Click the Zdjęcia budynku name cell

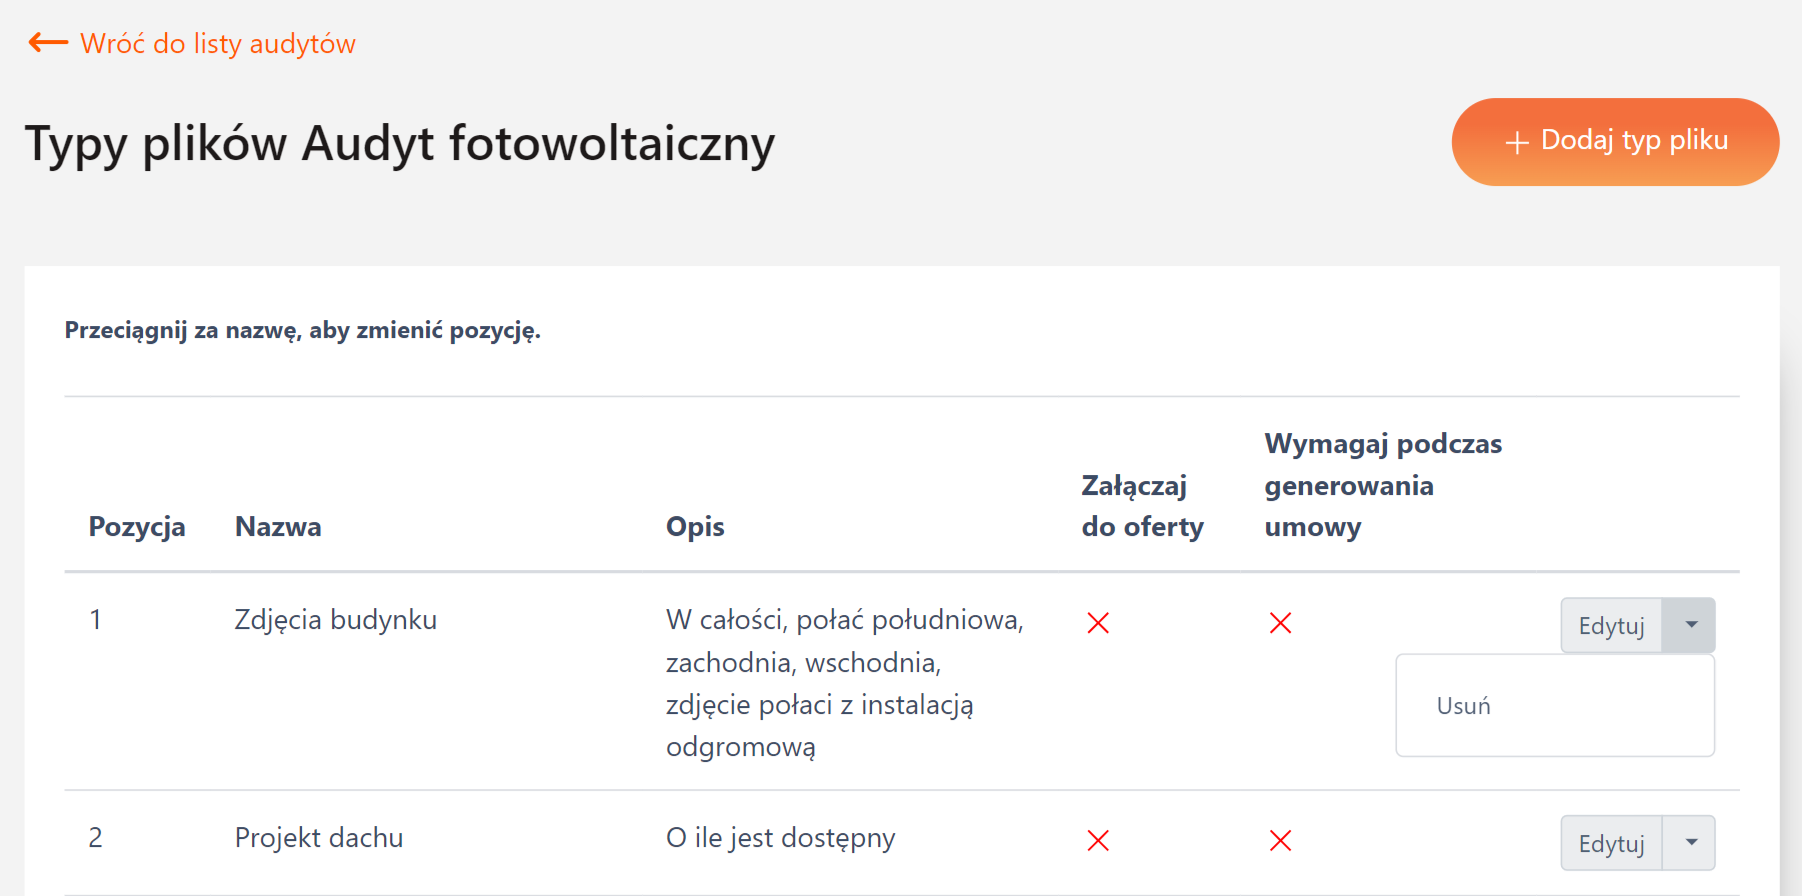pyautogui.click(x=336, y=620)
